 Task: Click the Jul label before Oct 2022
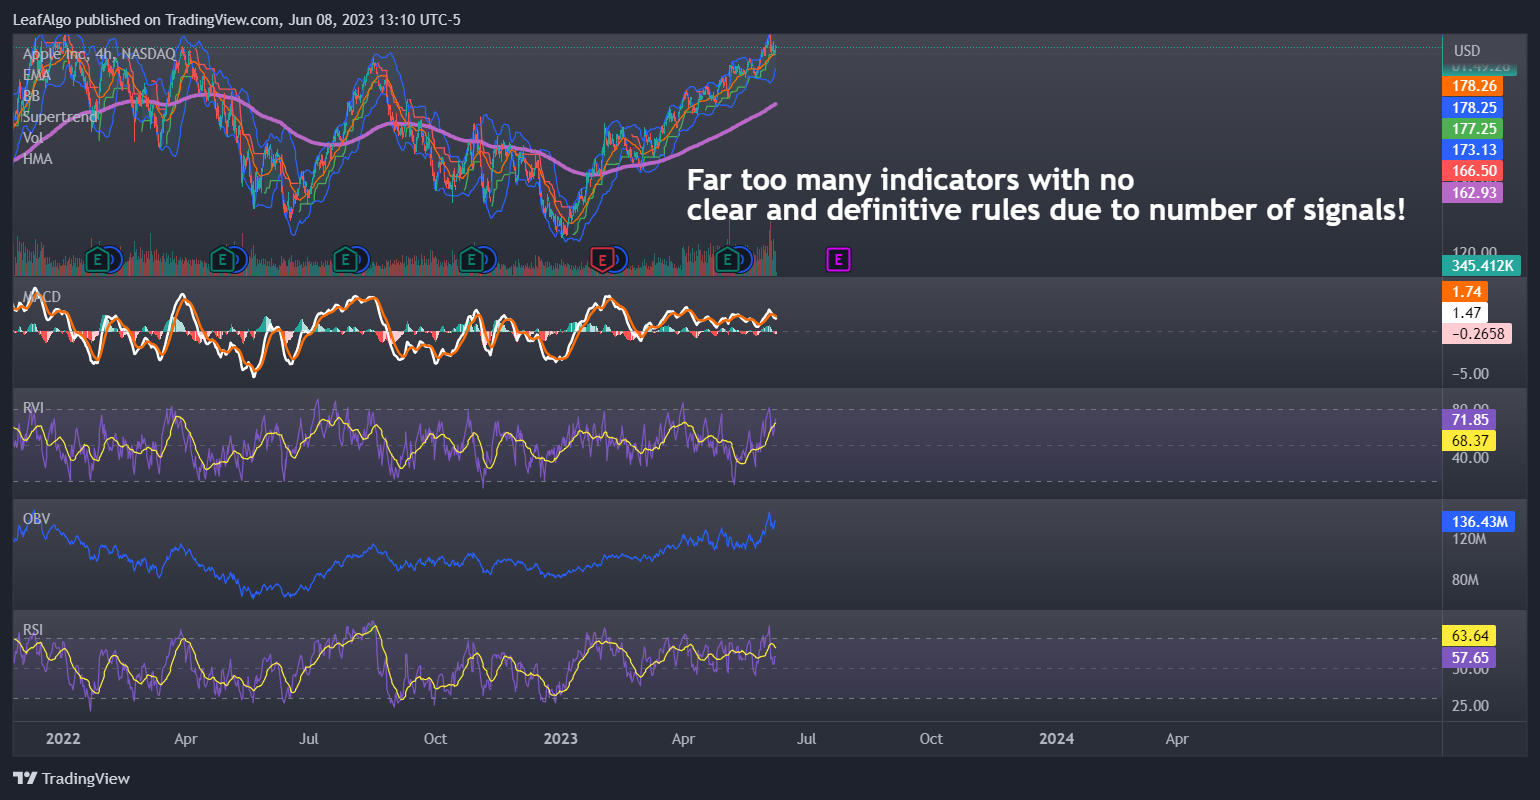(x=309, y=738)
